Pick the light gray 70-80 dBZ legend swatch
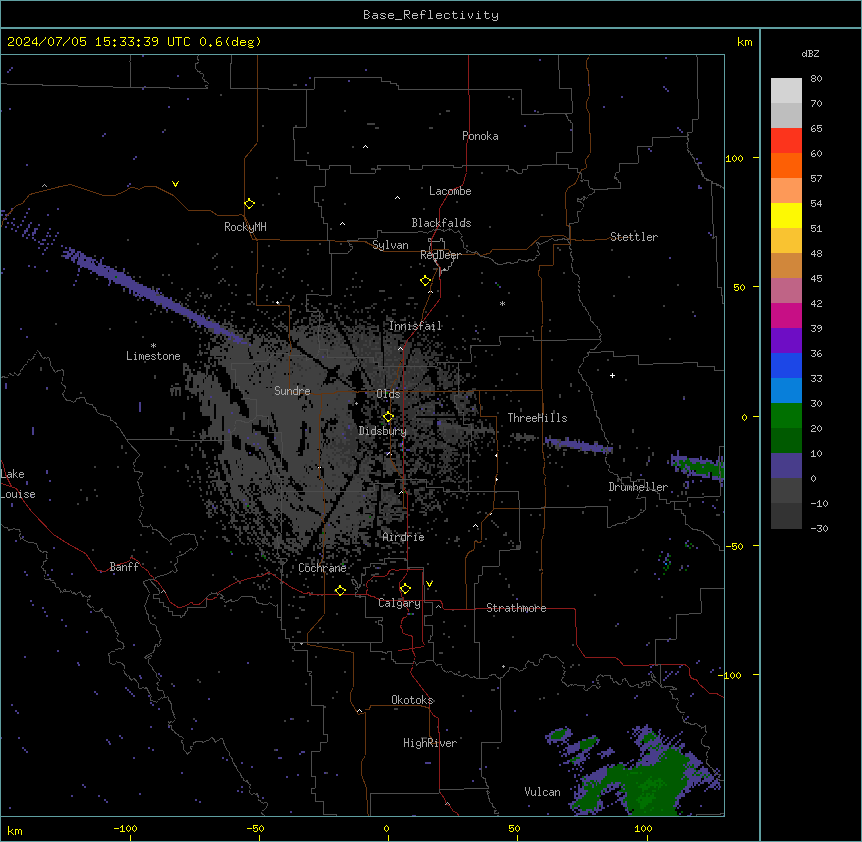 [786, 91]
